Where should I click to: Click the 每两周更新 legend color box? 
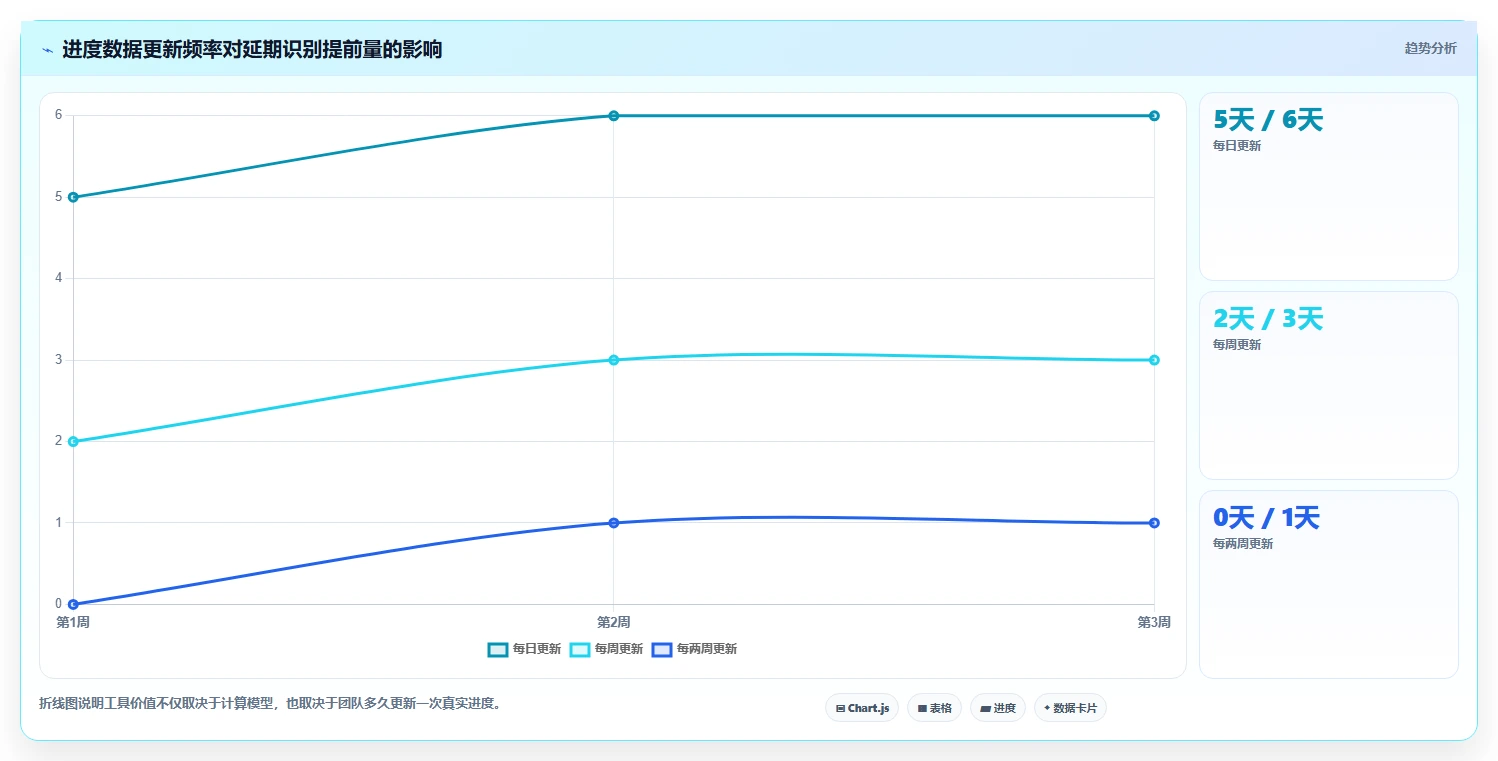[662, 649]
